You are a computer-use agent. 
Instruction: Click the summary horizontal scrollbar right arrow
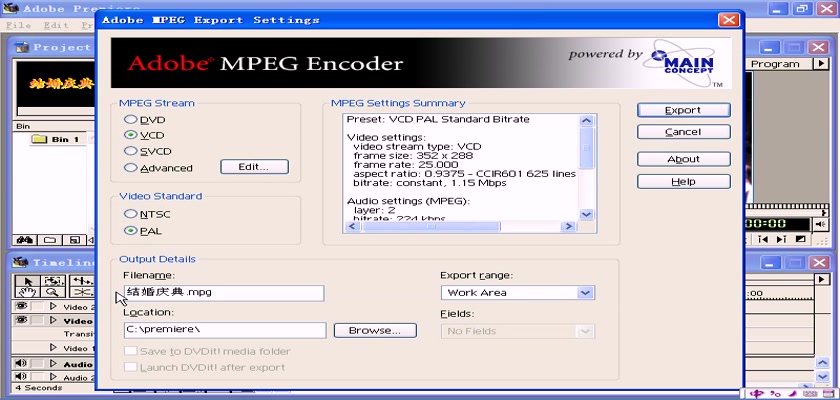click(x=568, y=227)
